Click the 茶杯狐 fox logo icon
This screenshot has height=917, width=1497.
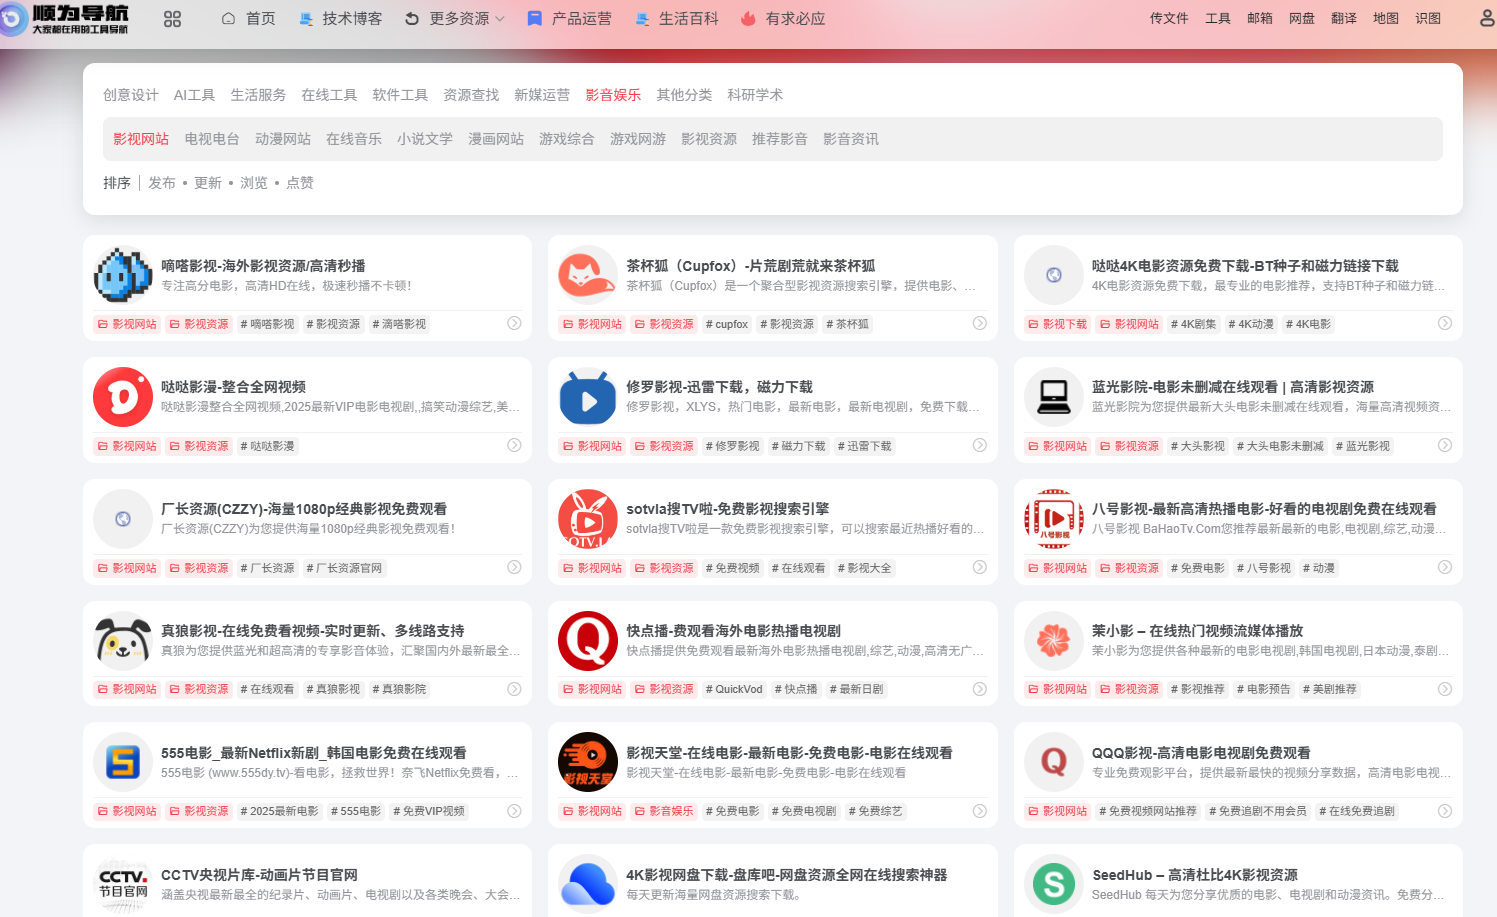click(x=587, y=274)
